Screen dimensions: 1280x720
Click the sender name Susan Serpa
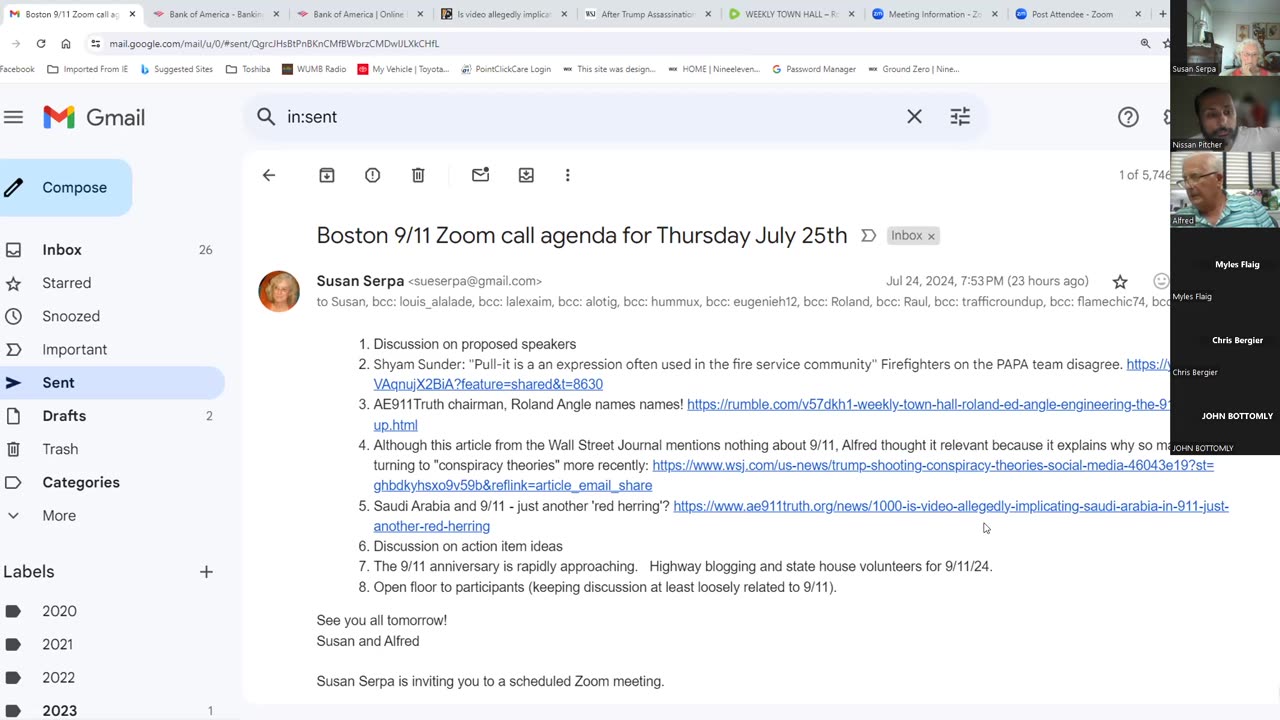[360, 281]
